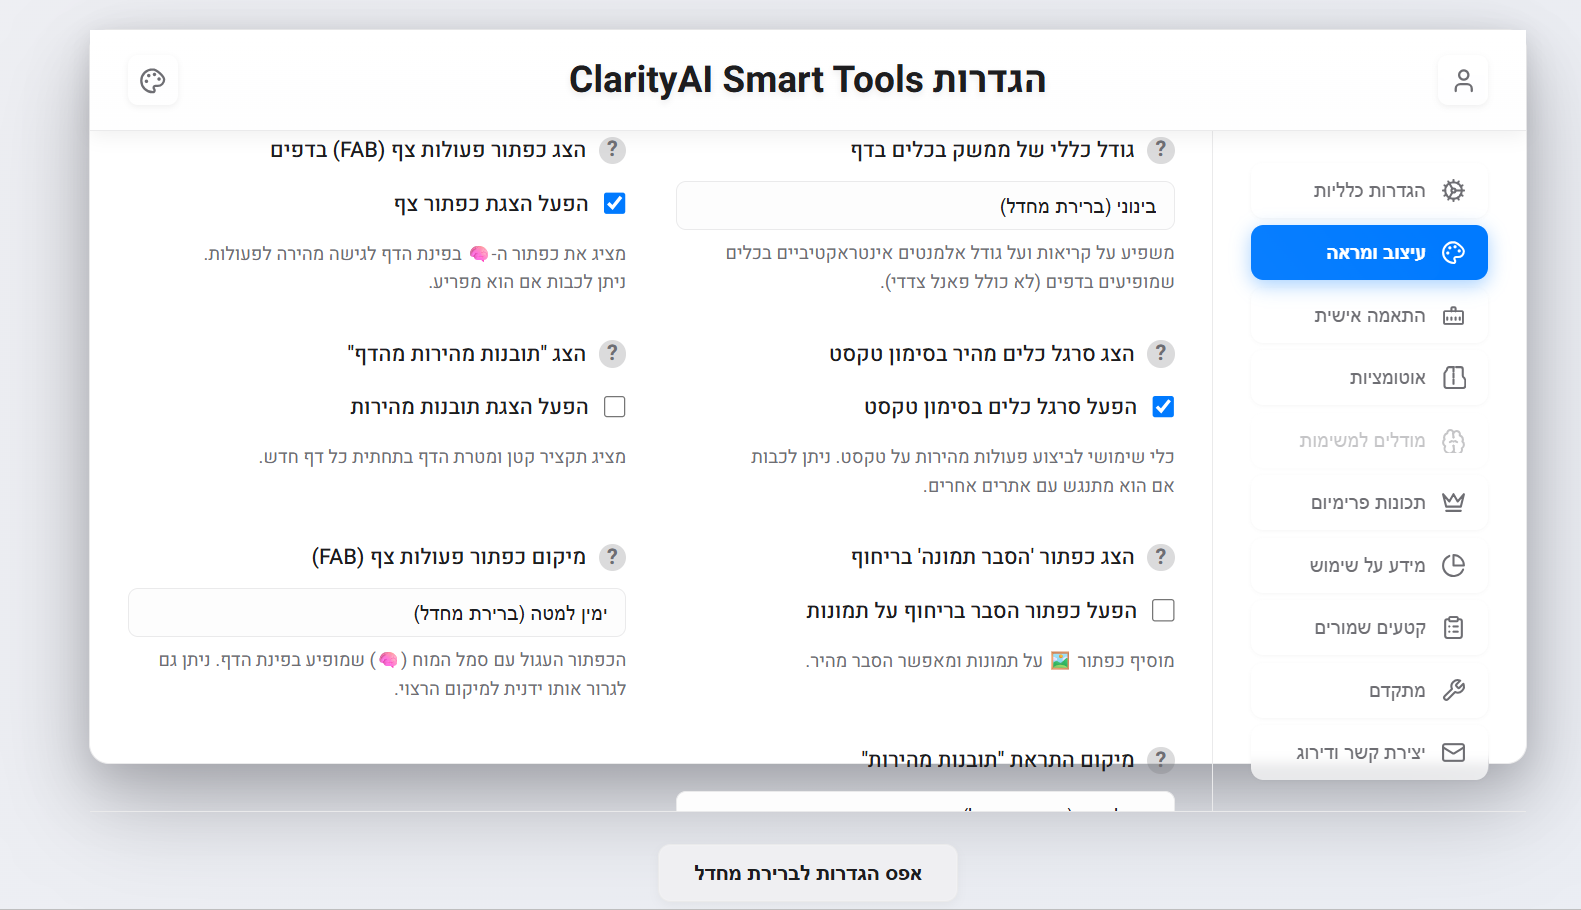Image resolution: width=1581 pixels, height=910 pixels.
Task: Click the palette theme icon in header
Action: pos(153,81)
